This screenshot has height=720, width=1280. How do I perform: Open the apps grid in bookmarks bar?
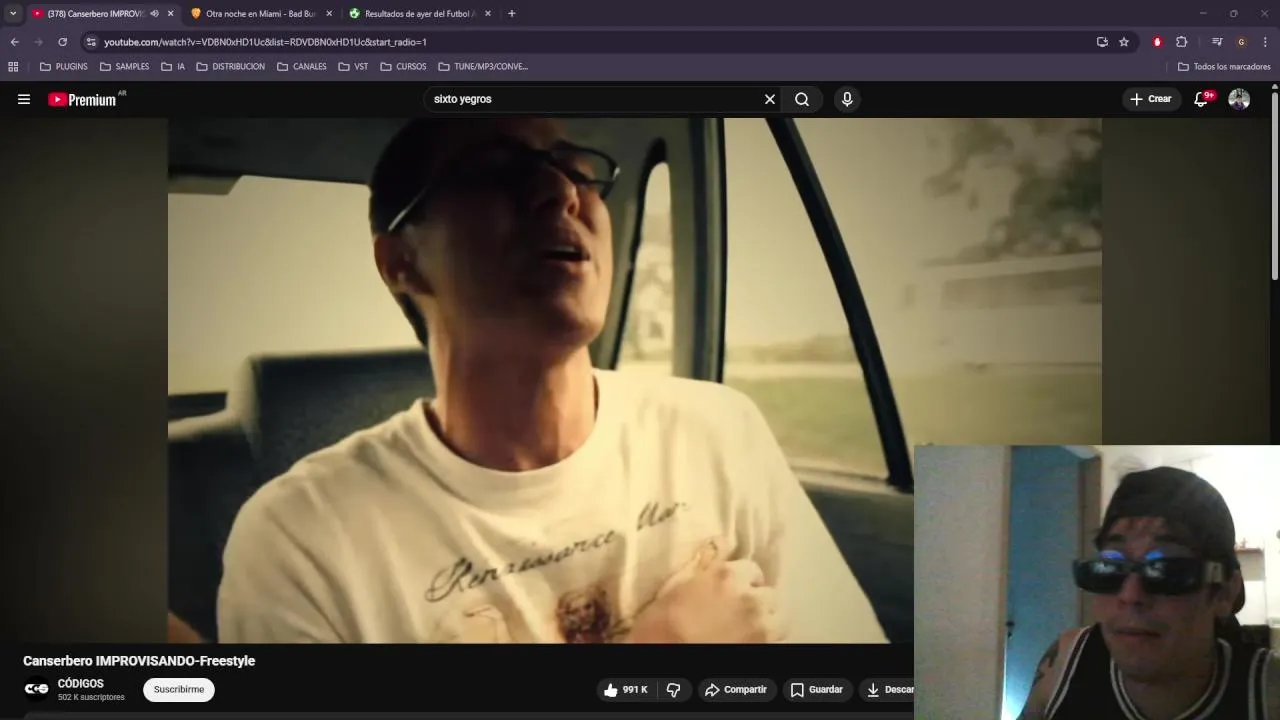tap(13, 67)
